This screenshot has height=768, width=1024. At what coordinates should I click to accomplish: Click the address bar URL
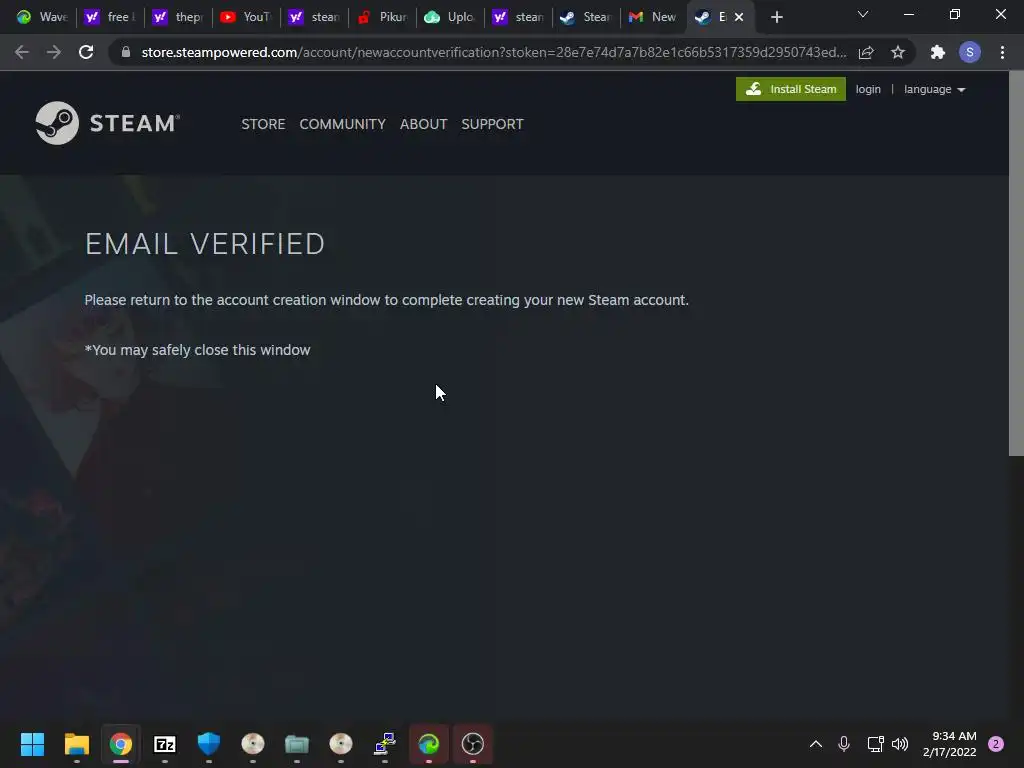[493, 52]
